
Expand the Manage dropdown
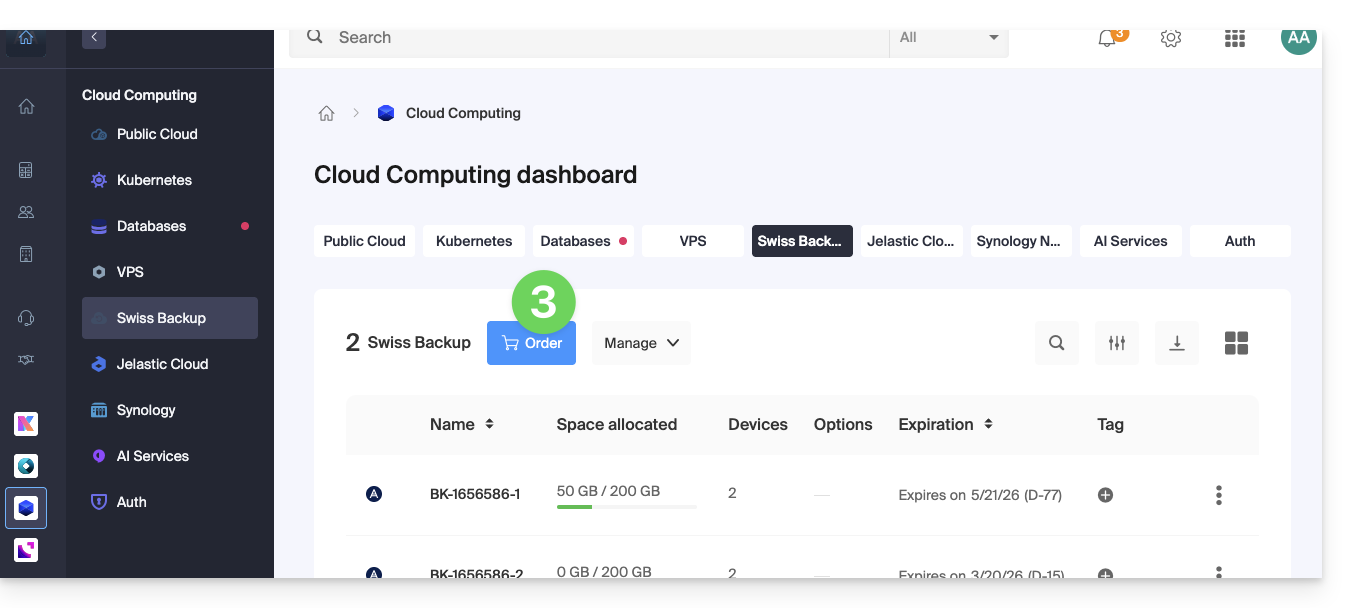(641, 343)
